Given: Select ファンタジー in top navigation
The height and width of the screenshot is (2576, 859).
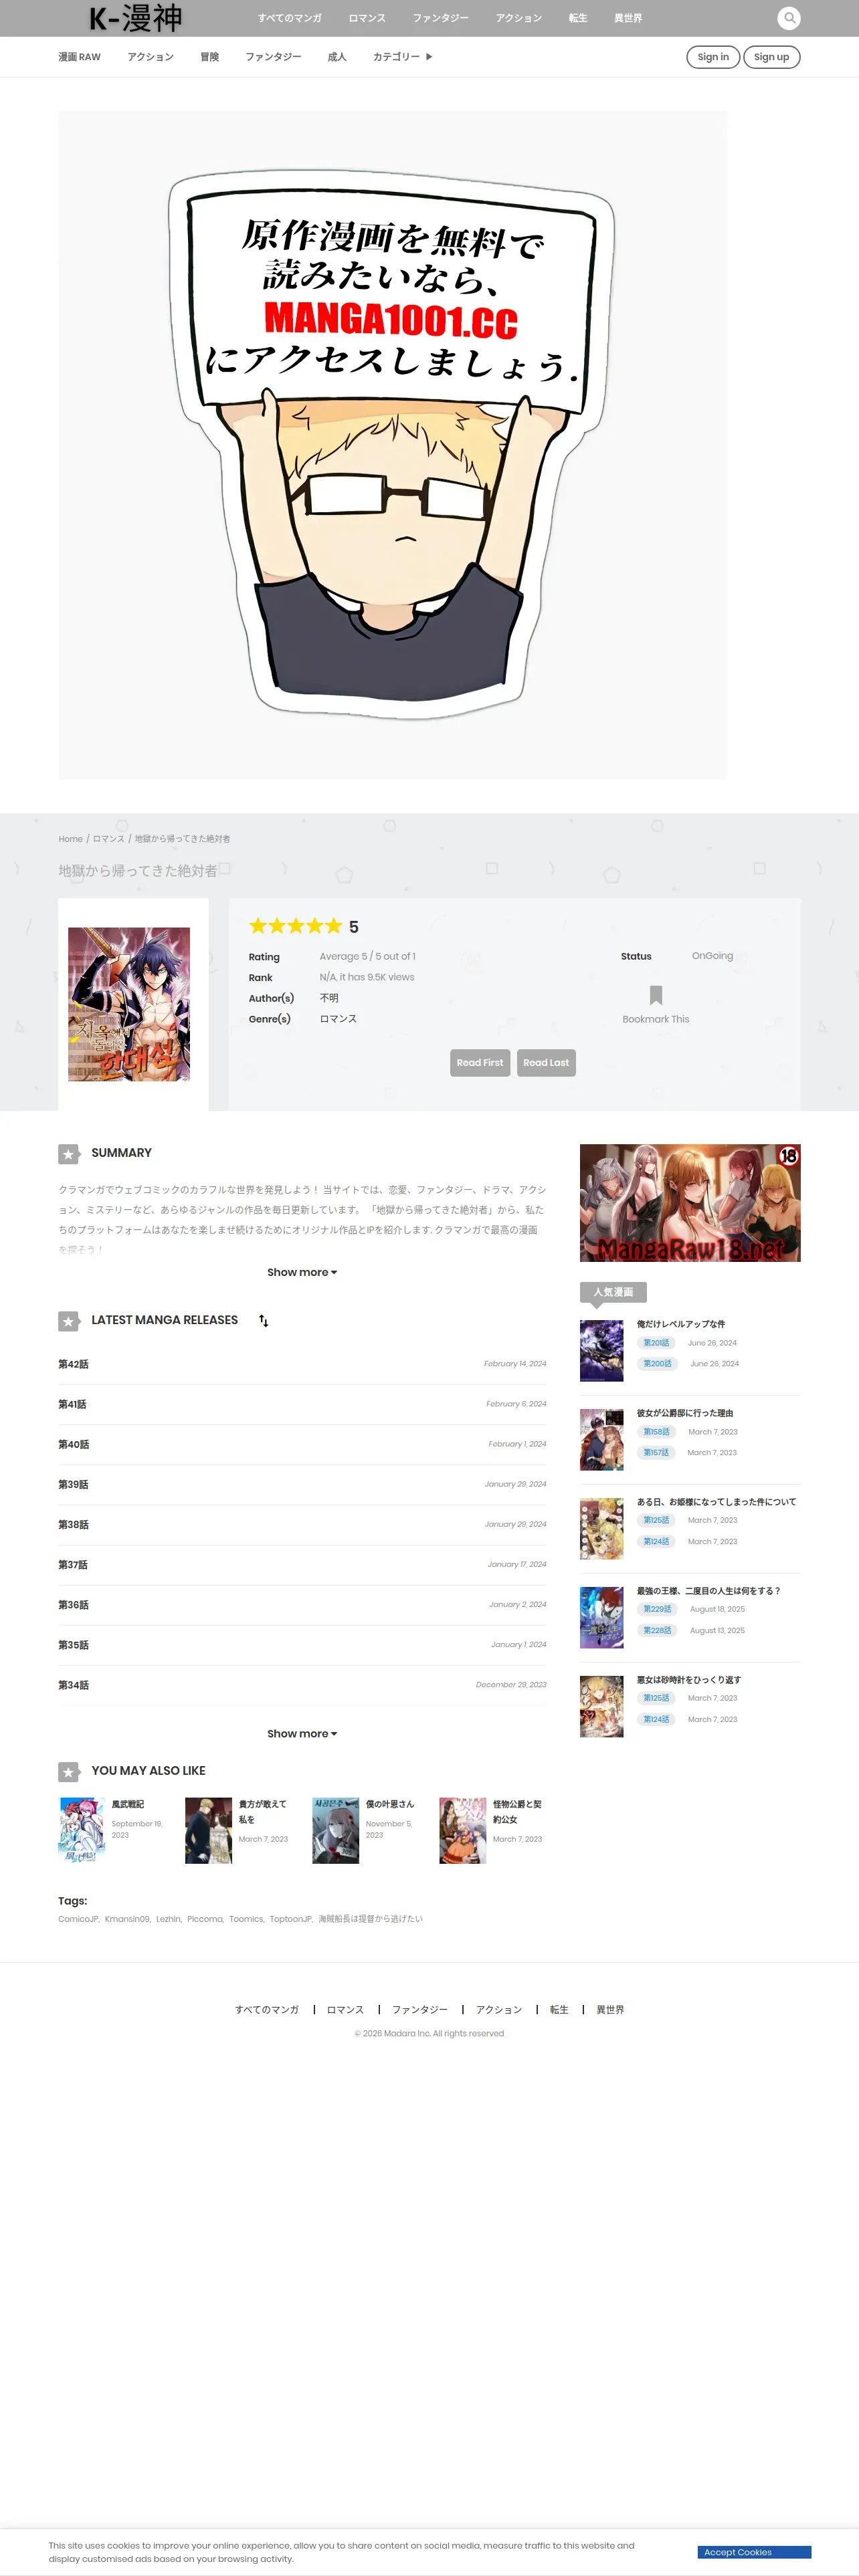Looking at the screenshot, I should 441,18.
